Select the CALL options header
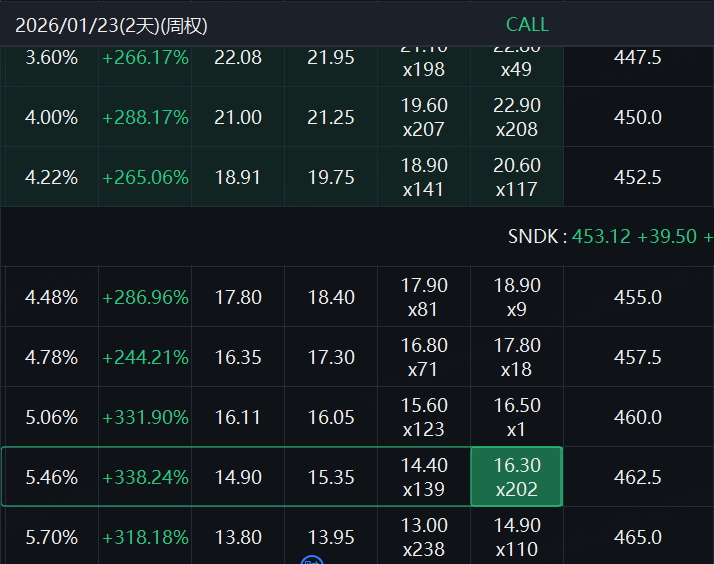This screenshot has width=714, height=564. [527, 25]
